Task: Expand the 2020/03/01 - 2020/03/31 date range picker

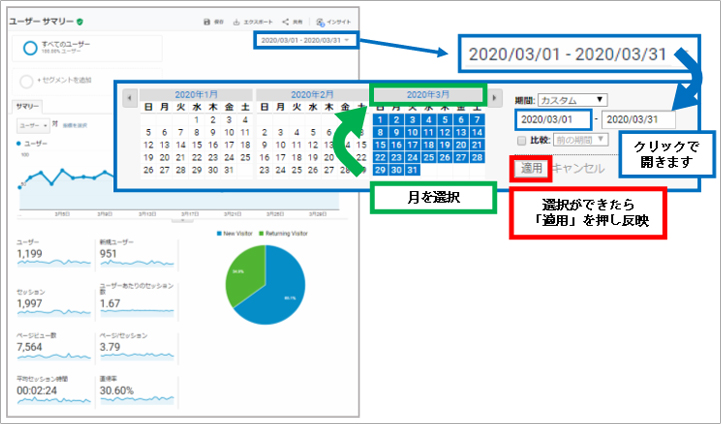Action: pyautogui.click(x=302, y=41)
